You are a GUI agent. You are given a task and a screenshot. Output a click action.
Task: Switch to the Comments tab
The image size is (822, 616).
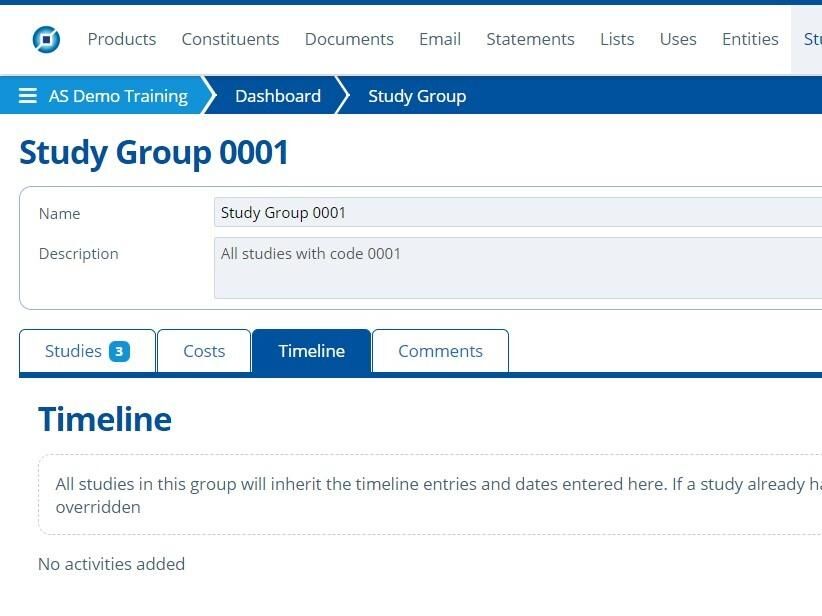(x=440, y=351)
